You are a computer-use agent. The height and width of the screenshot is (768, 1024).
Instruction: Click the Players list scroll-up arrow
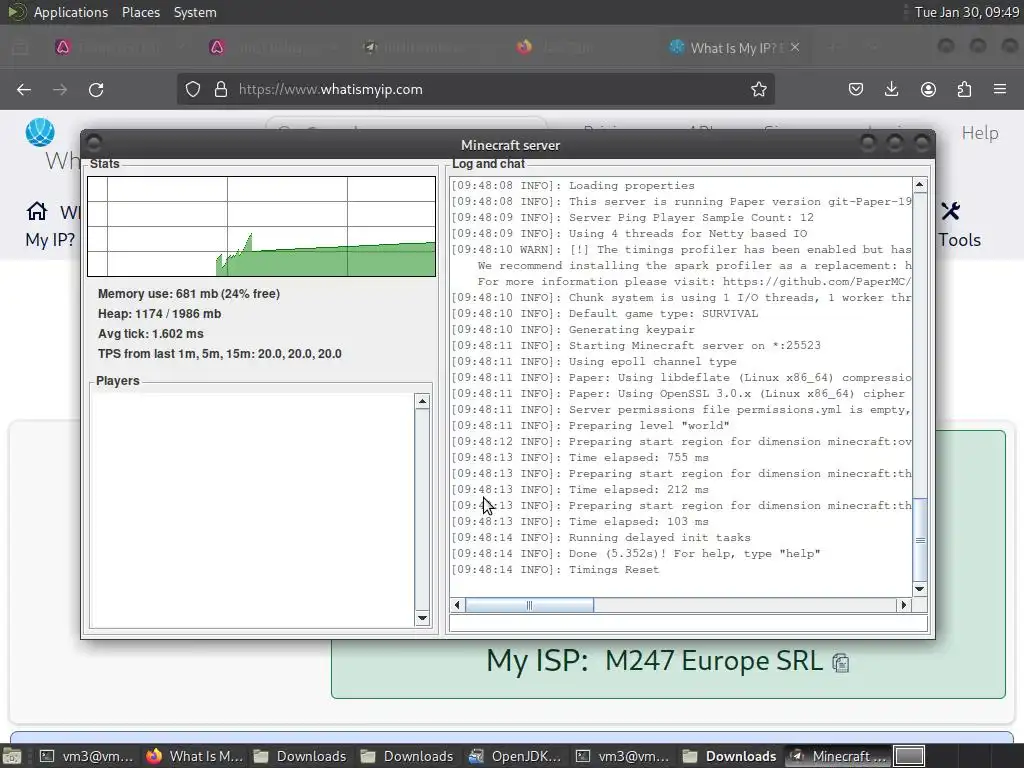pos(422,401)
